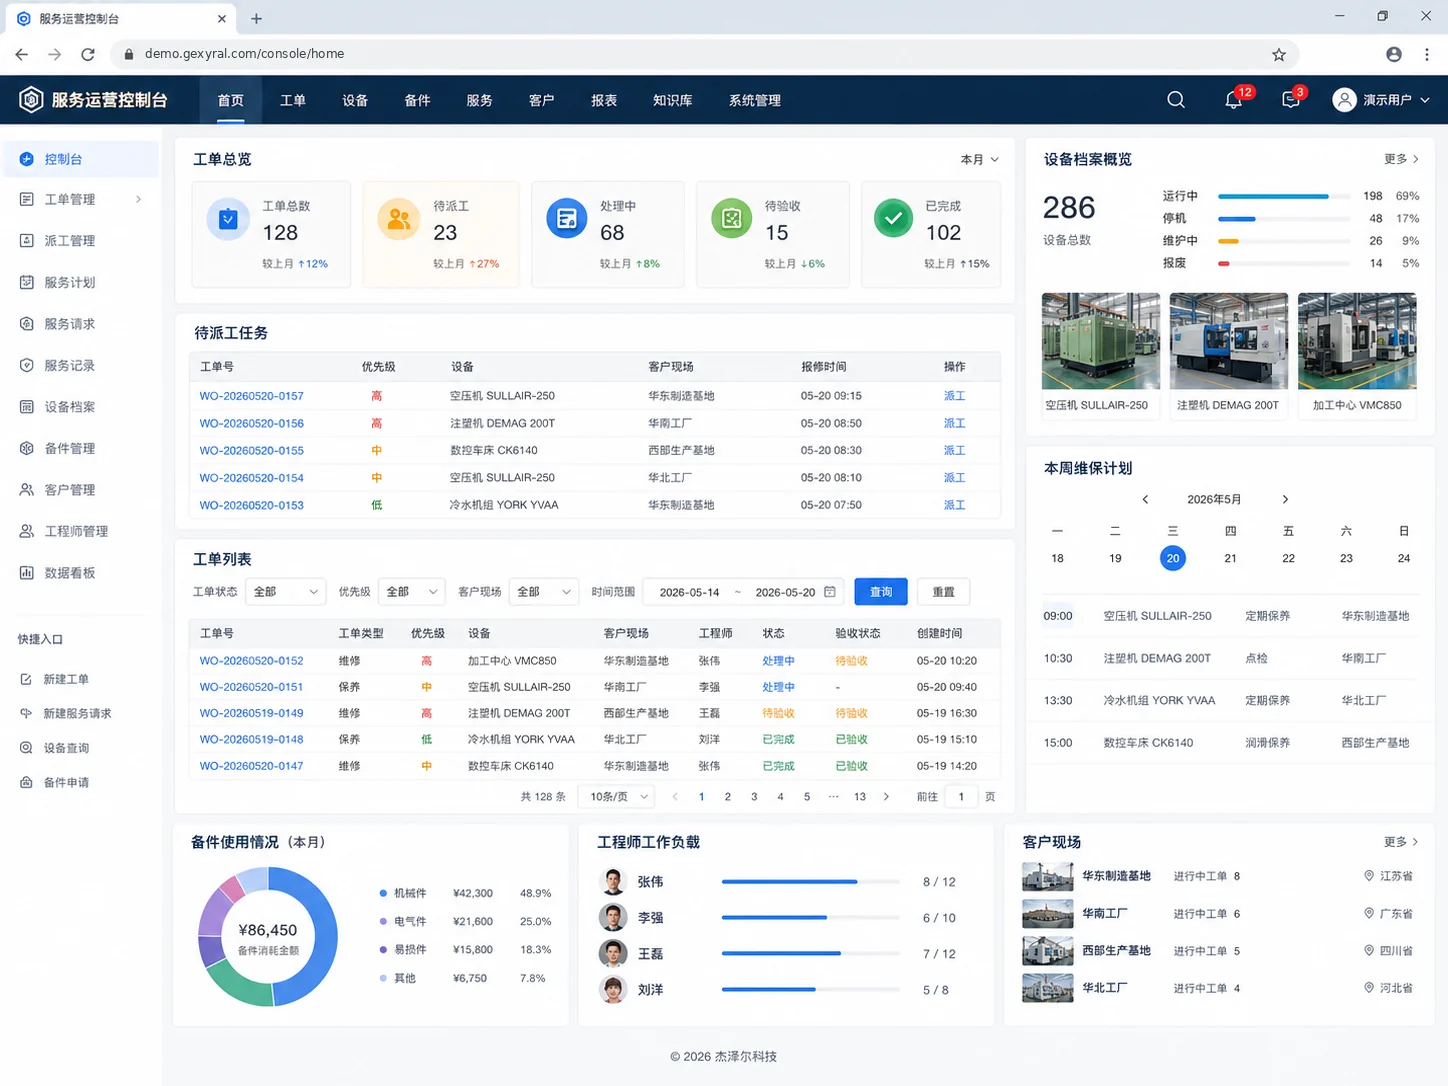Click the 待派工 card icon
Screen dimensions: 1448x1086
tap(398, 219)
